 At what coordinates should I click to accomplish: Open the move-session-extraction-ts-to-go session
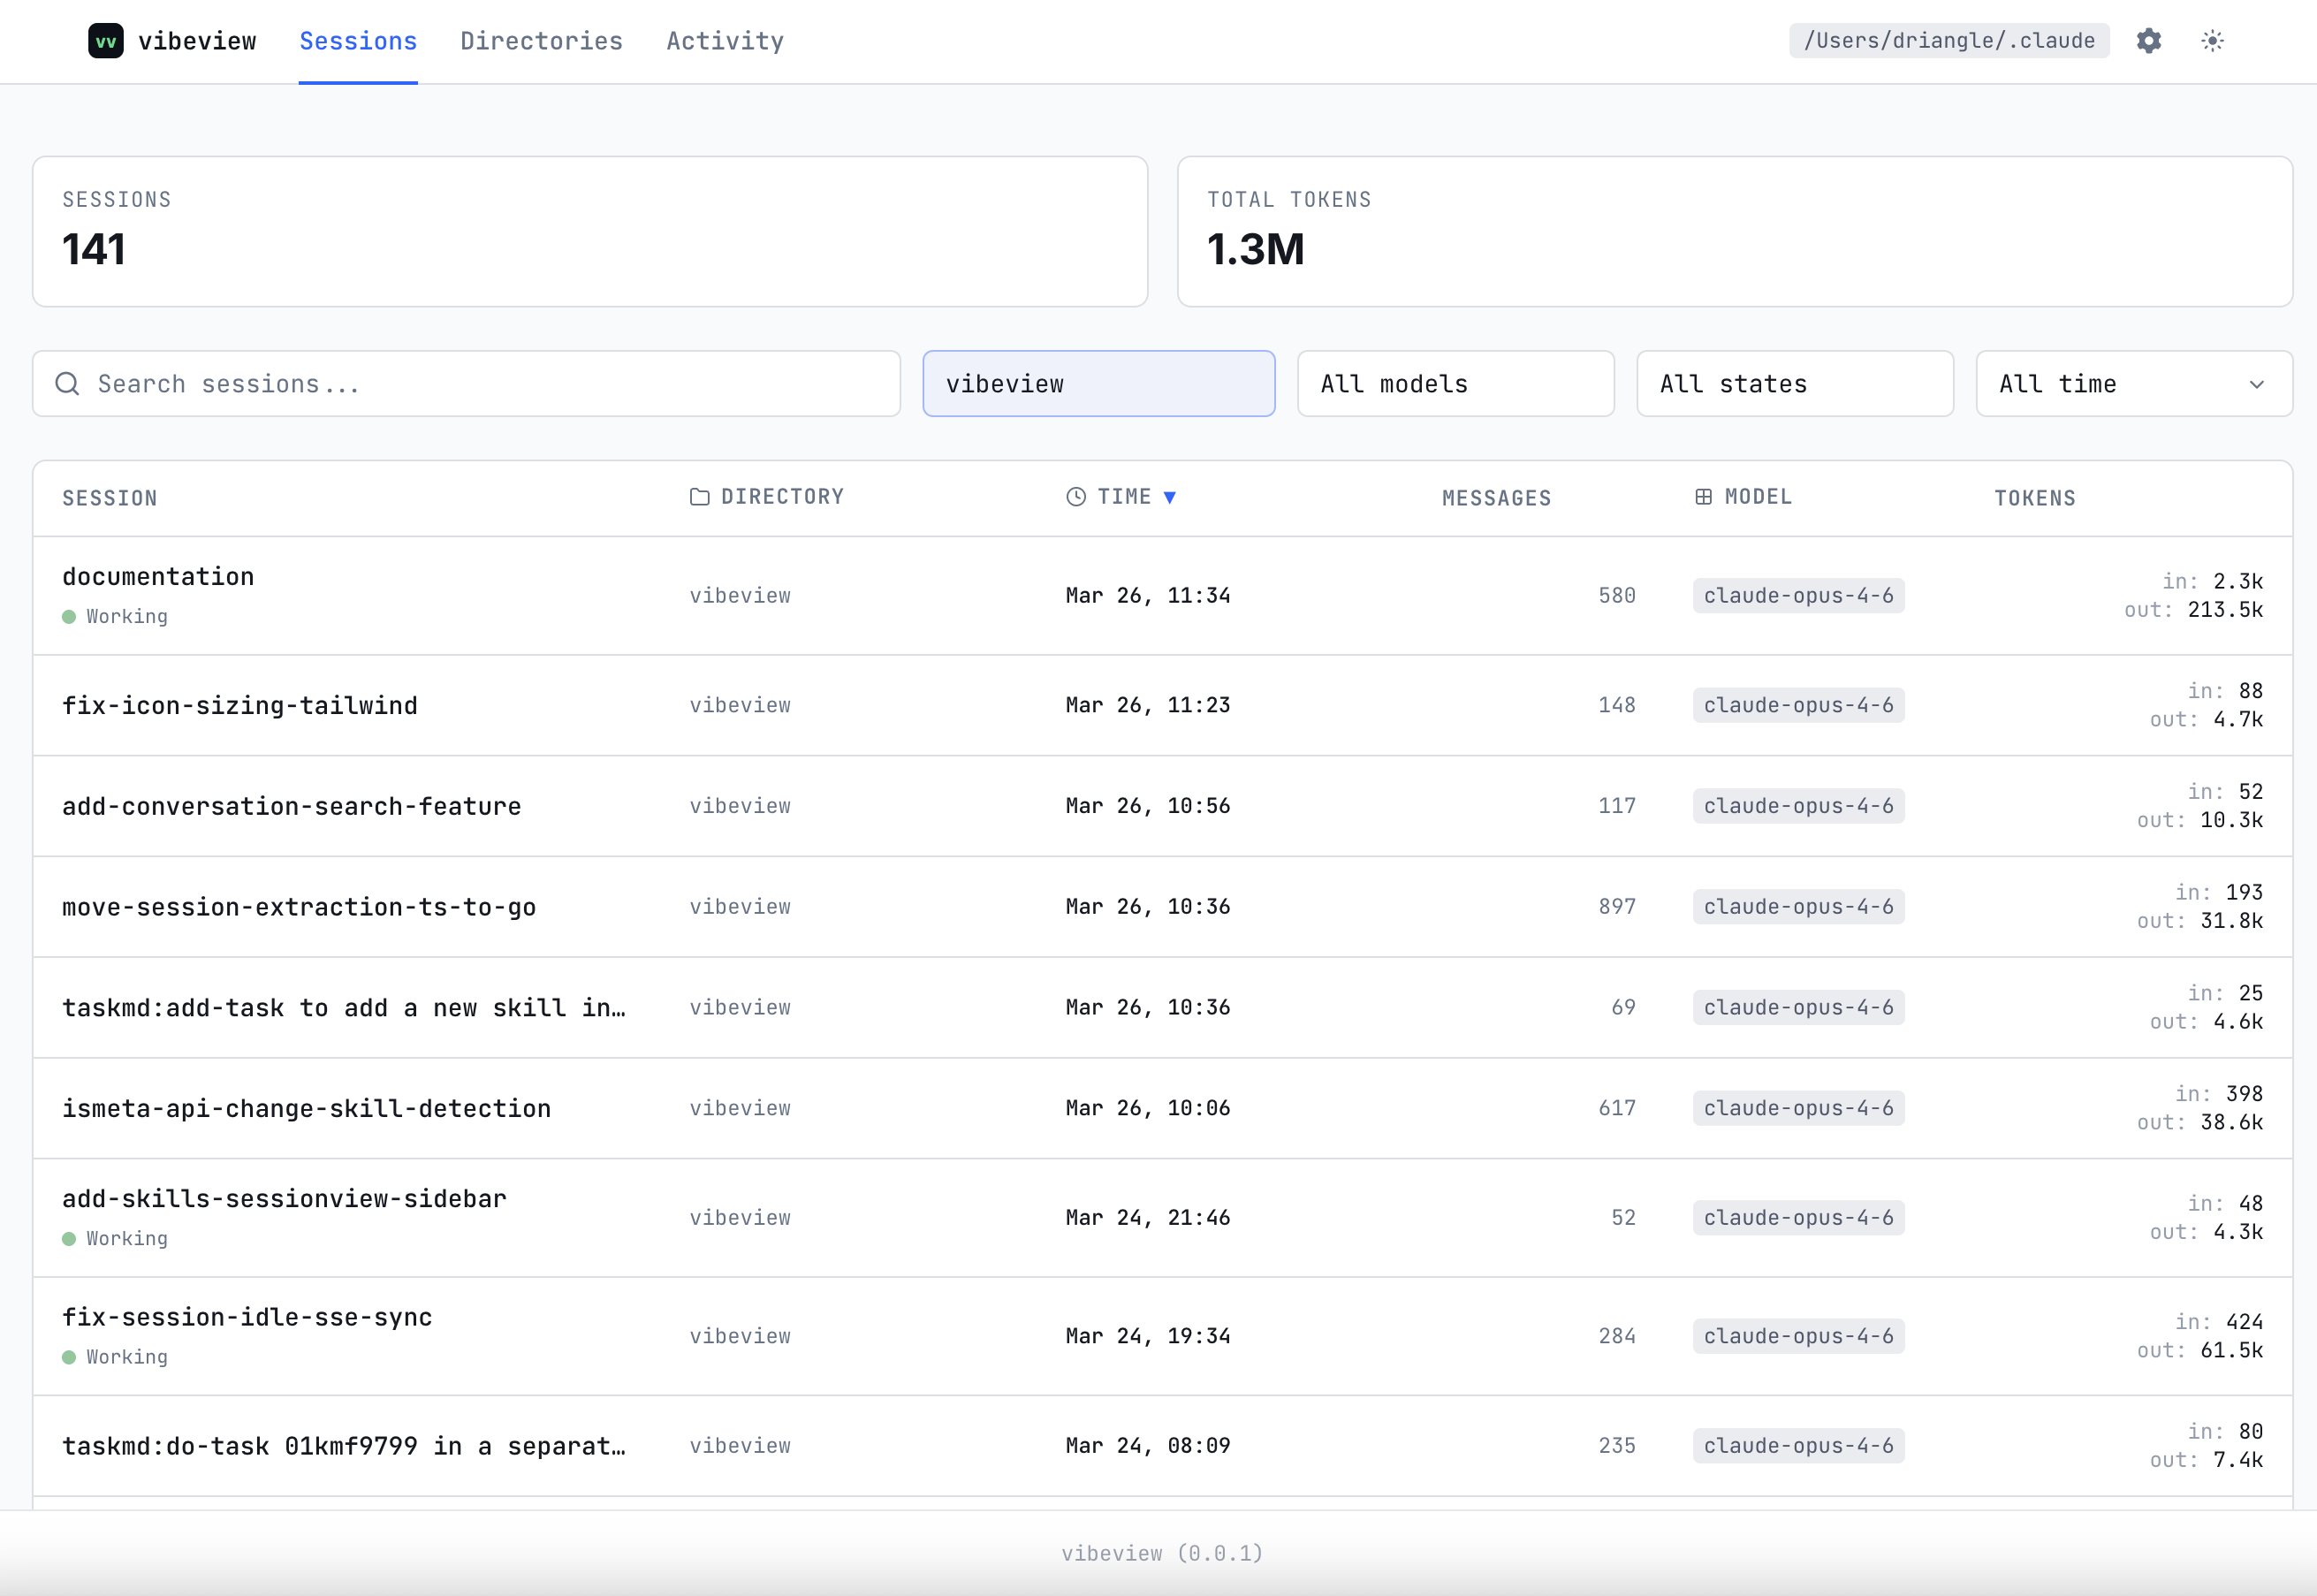pyautogui.click(x=299, y=907)
